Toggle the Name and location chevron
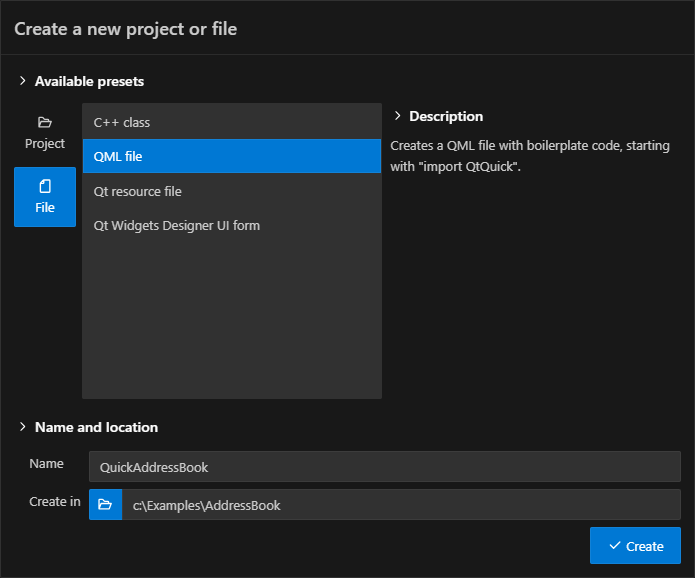This screenshot has height=578, width=695. pos(22,427)
